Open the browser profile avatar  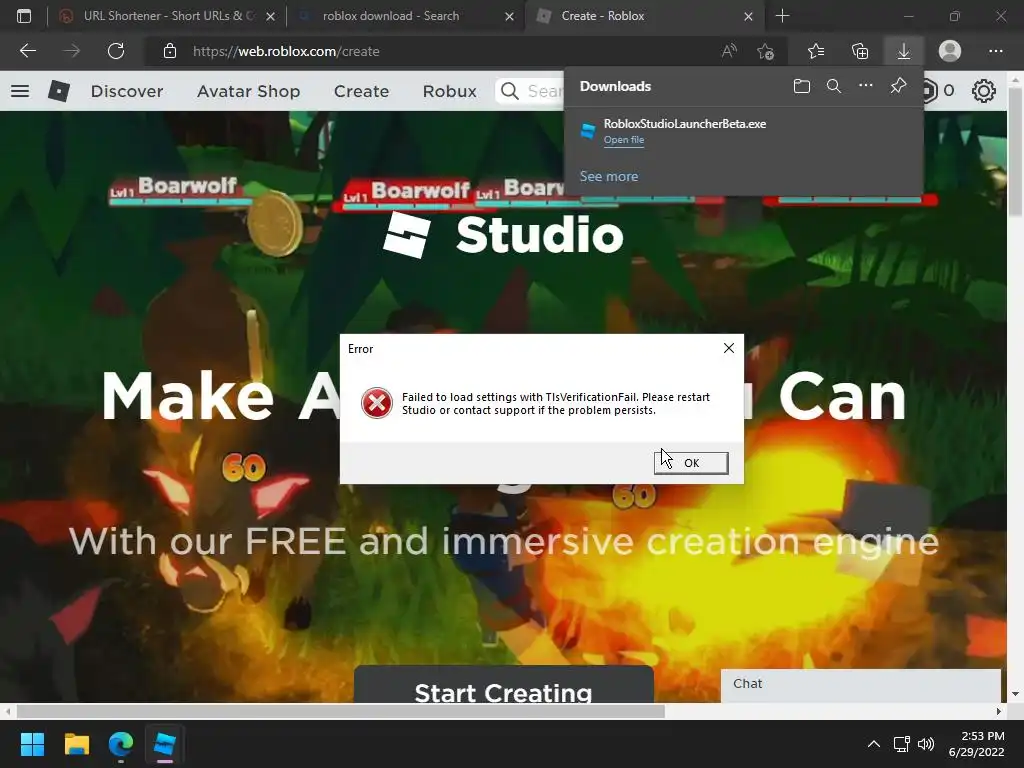point(950,51)
